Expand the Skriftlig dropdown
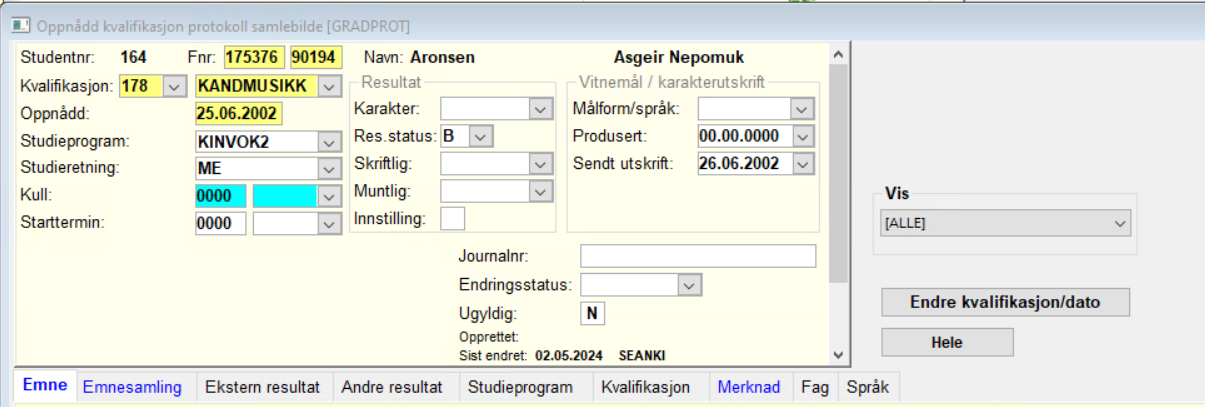1205x407 pixels. tap(540, 163)
